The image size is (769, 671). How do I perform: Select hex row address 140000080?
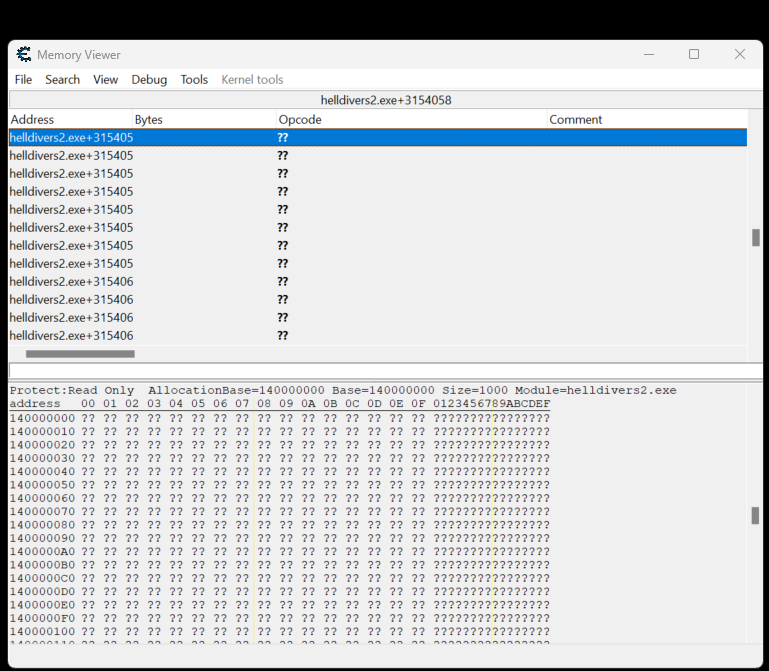(42, 525)
